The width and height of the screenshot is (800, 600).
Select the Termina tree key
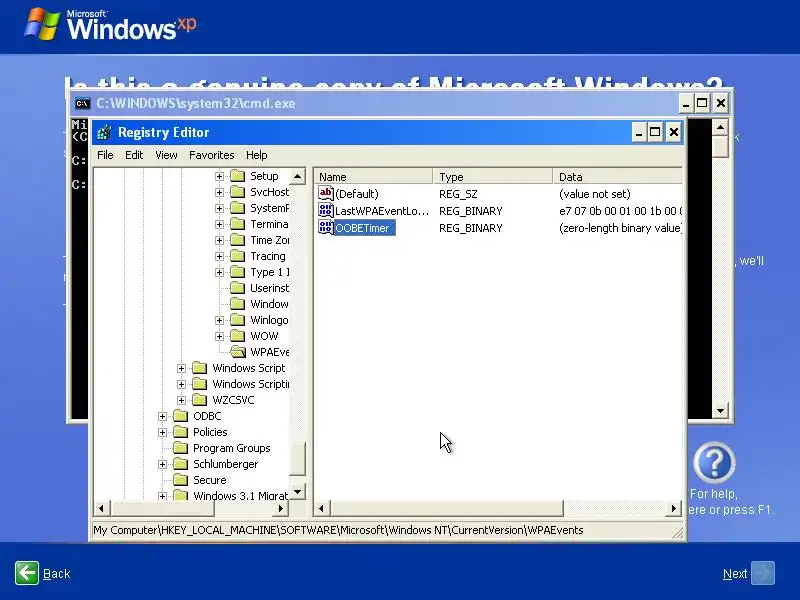(x=269, y=224)
